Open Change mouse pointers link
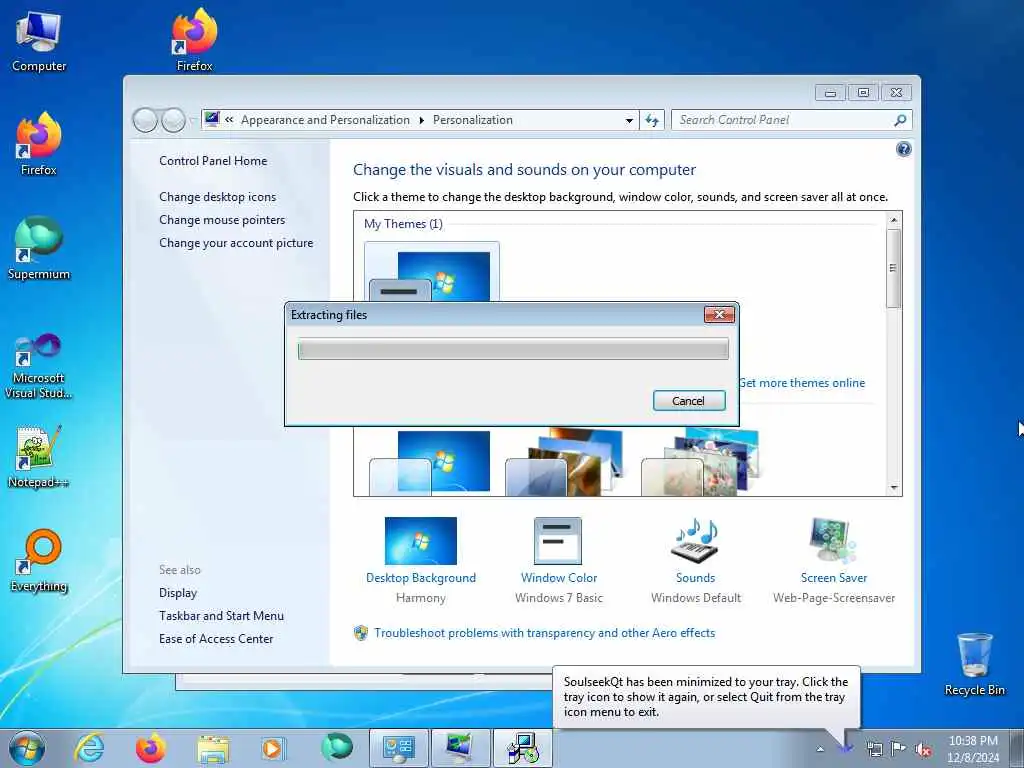1024x768 pixels. tap(222, 219)
